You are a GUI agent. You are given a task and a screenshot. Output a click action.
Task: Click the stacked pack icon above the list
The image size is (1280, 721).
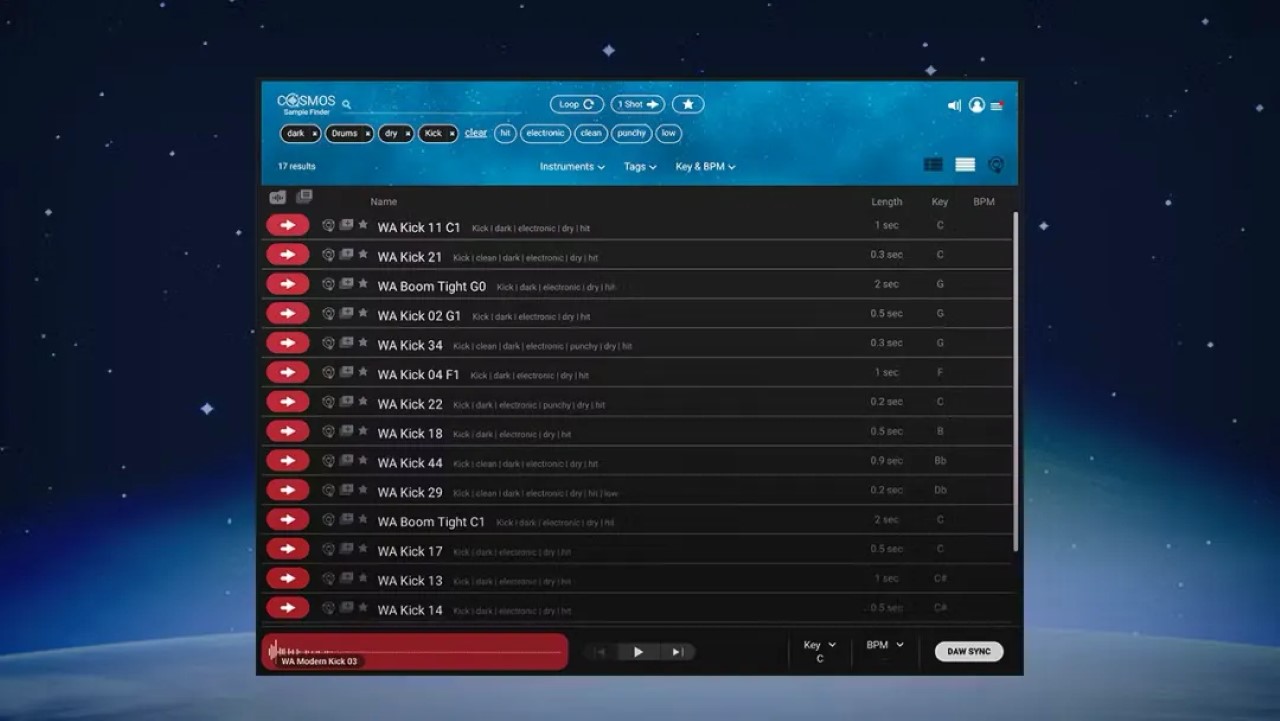click(x=304, y=197)
